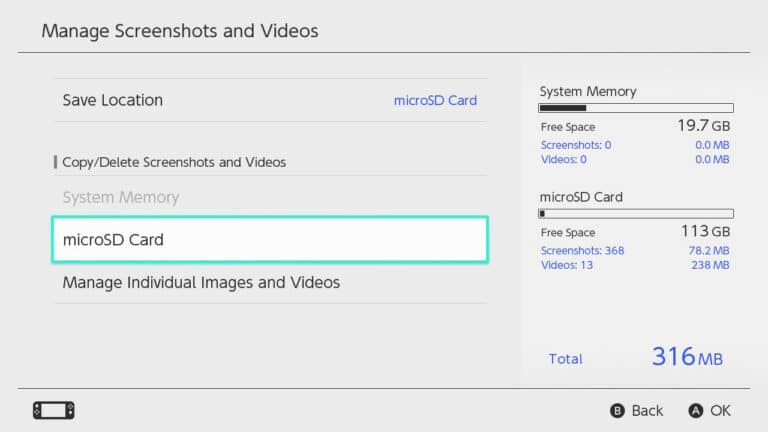Select the highlighted microSD Card option

[x=270, y=240]
